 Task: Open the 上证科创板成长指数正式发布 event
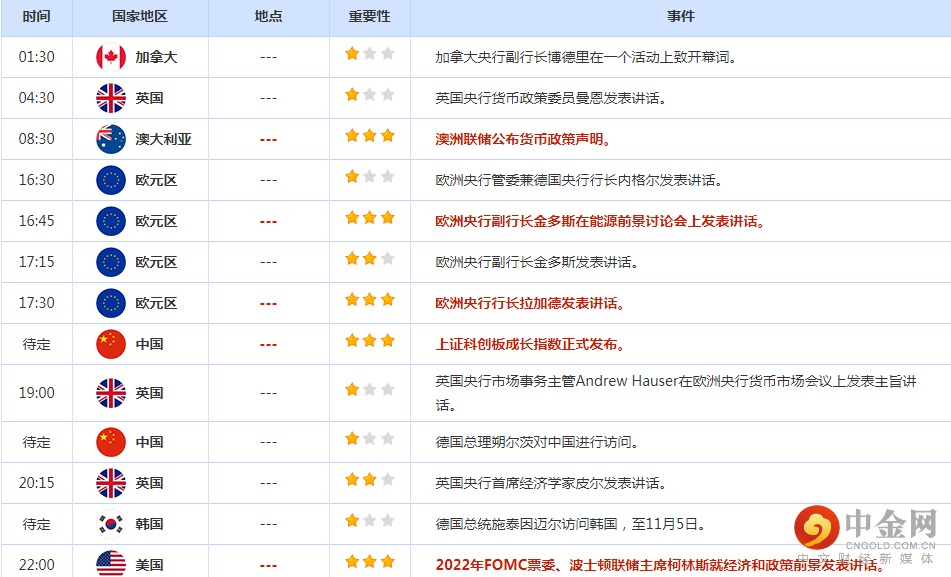pos(530,344)
